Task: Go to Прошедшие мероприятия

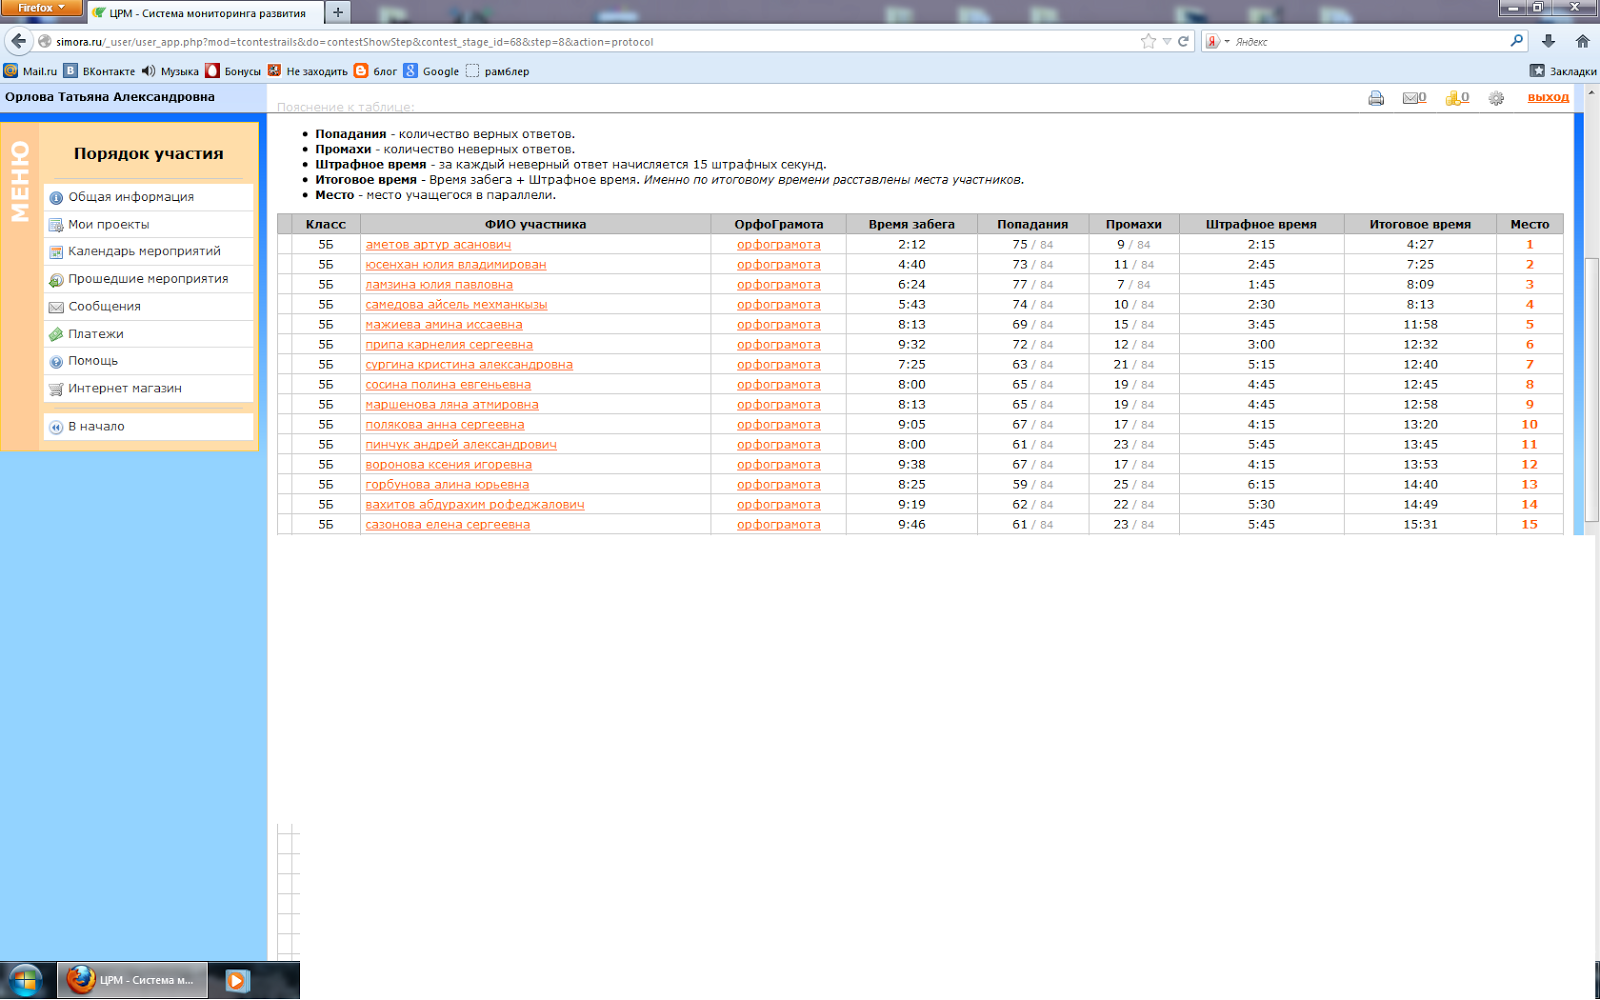Action: [x=149, y=279]
